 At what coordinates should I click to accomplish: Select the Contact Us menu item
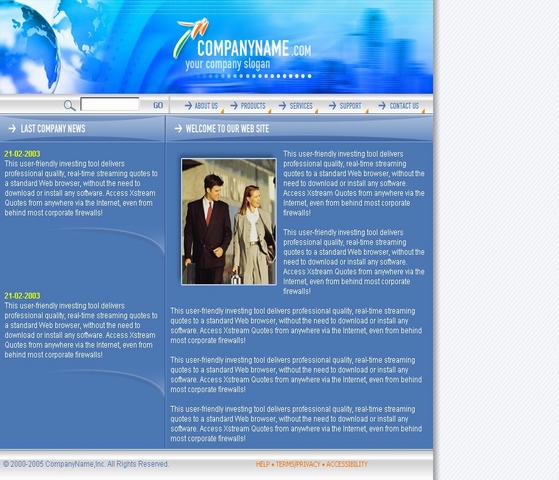[x=404, y=106]
